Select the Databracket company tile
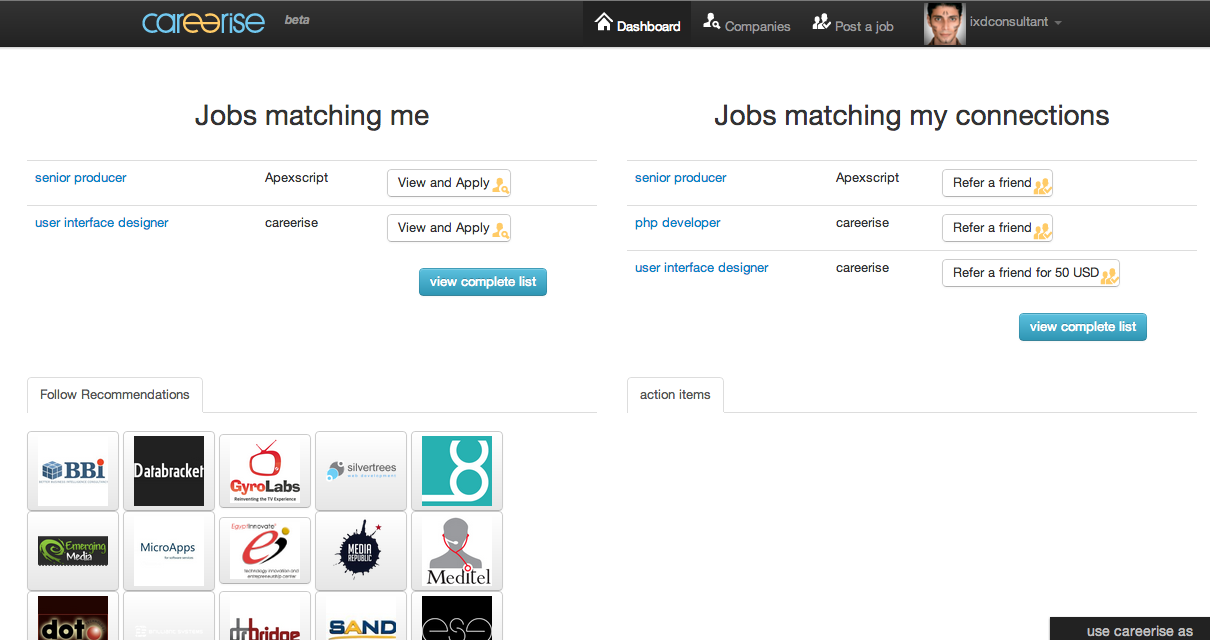The height and width of the screenshot is (640, 1210). click(169, 471)
